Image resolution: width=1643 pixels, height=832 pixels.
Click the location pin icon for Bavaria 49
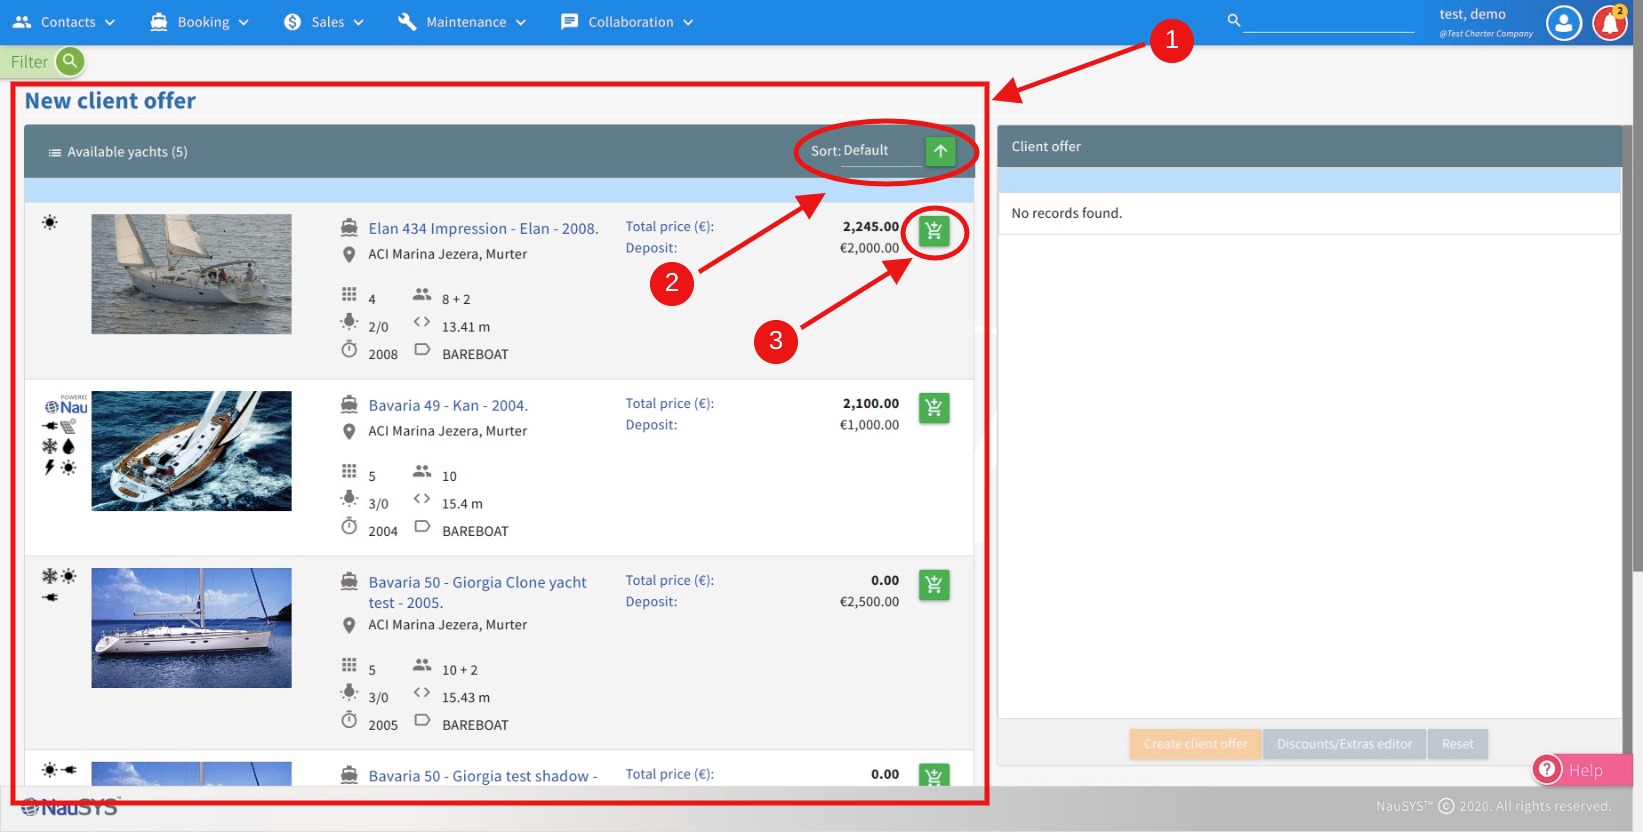pyautogui.click(x=349, y=432)
